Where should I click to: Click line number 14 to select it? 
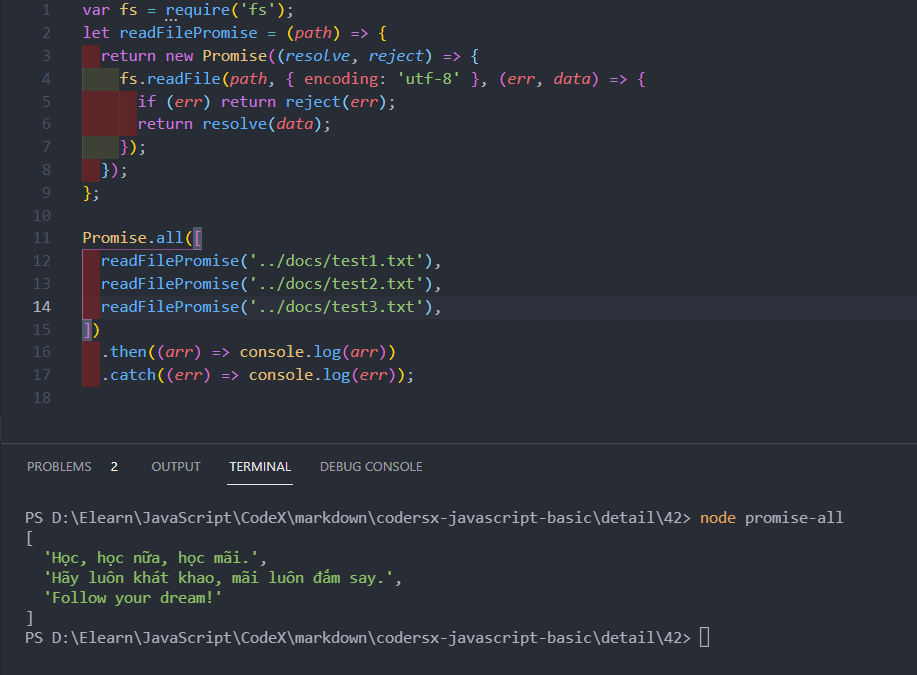click(x=41, y=306)
